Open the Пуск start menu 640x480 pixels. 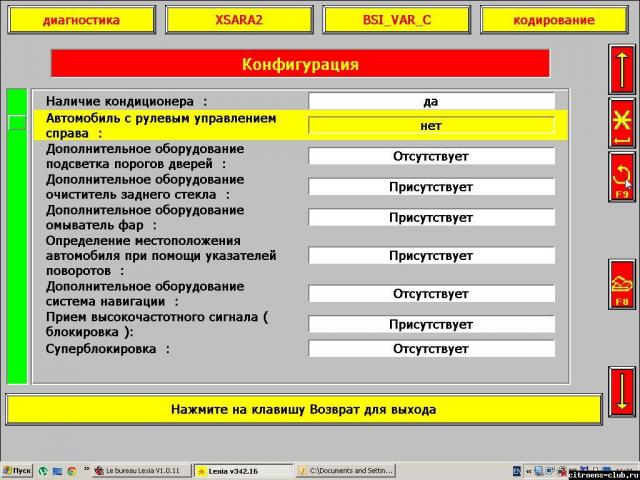[x=17, y=471]
